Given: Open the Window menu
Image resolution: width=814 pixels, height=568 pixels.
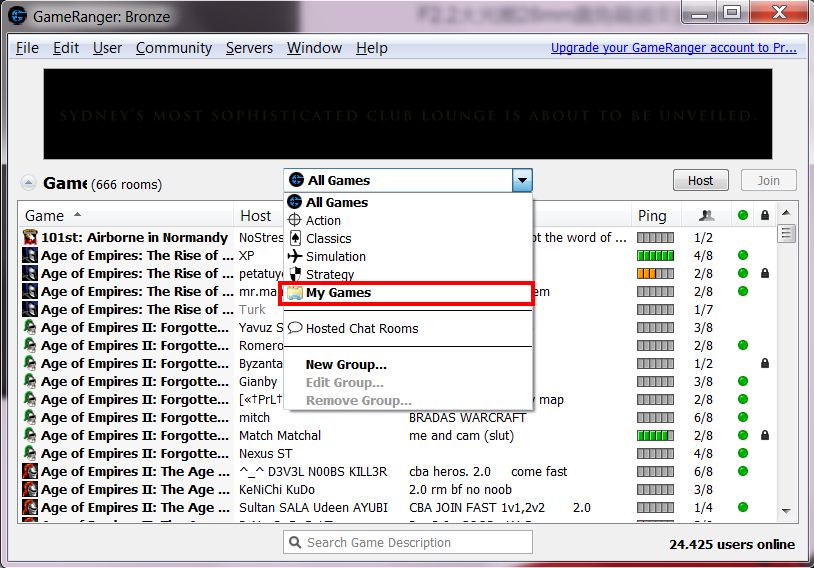Looking at the screenshot, I should click(315, 48).
